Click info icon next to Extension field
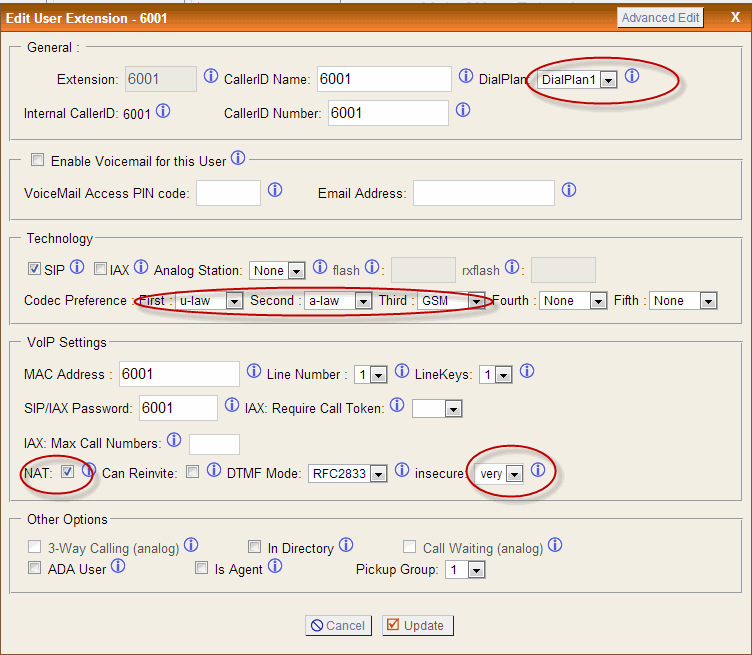 coord(211,76)
